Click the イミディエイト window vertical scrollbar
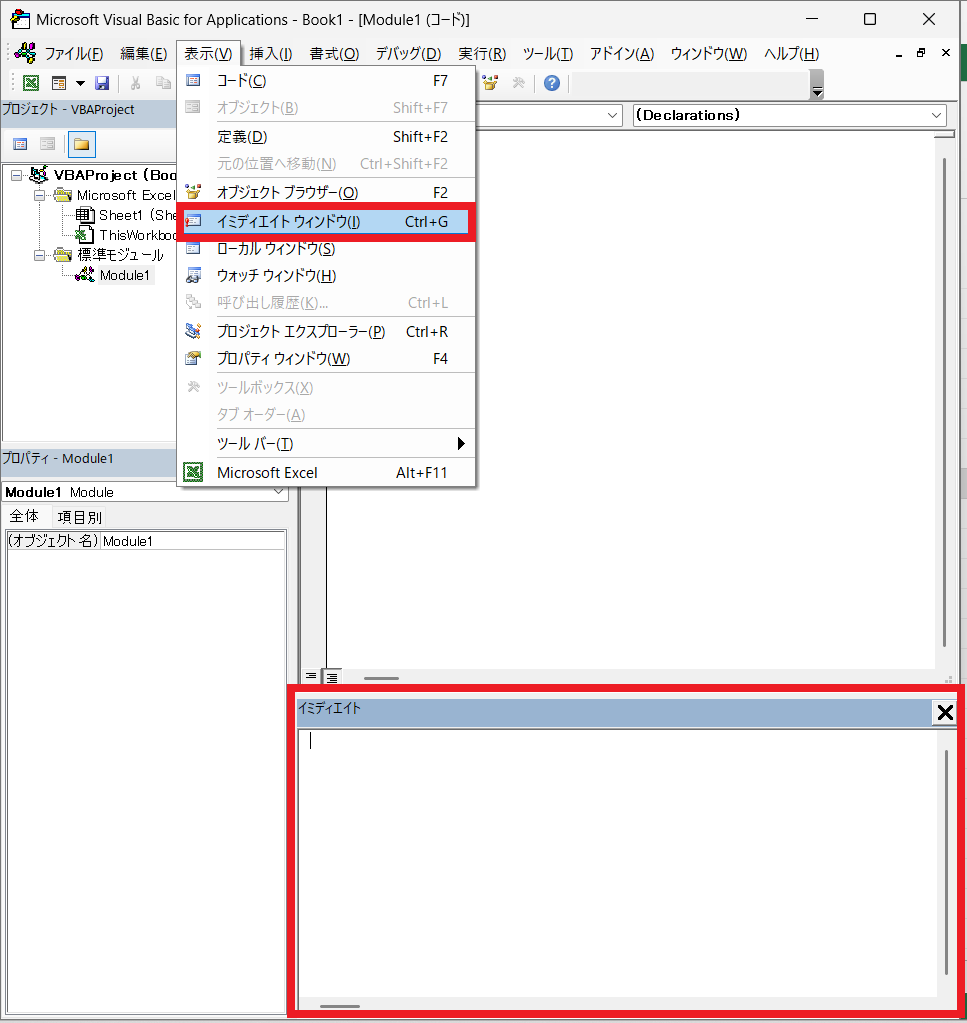Viewport: 967px width, 1023px height. click(946, 861)
